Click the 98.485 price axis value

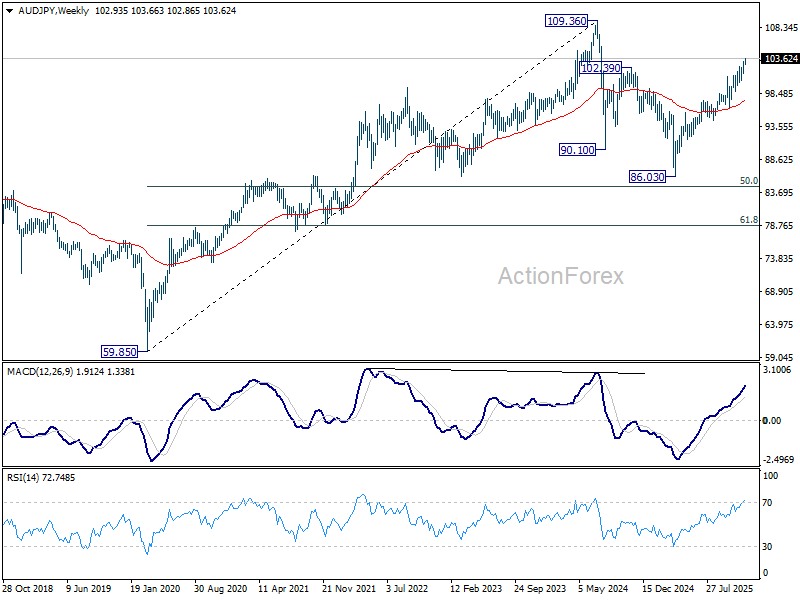click(x=779, y=93)
